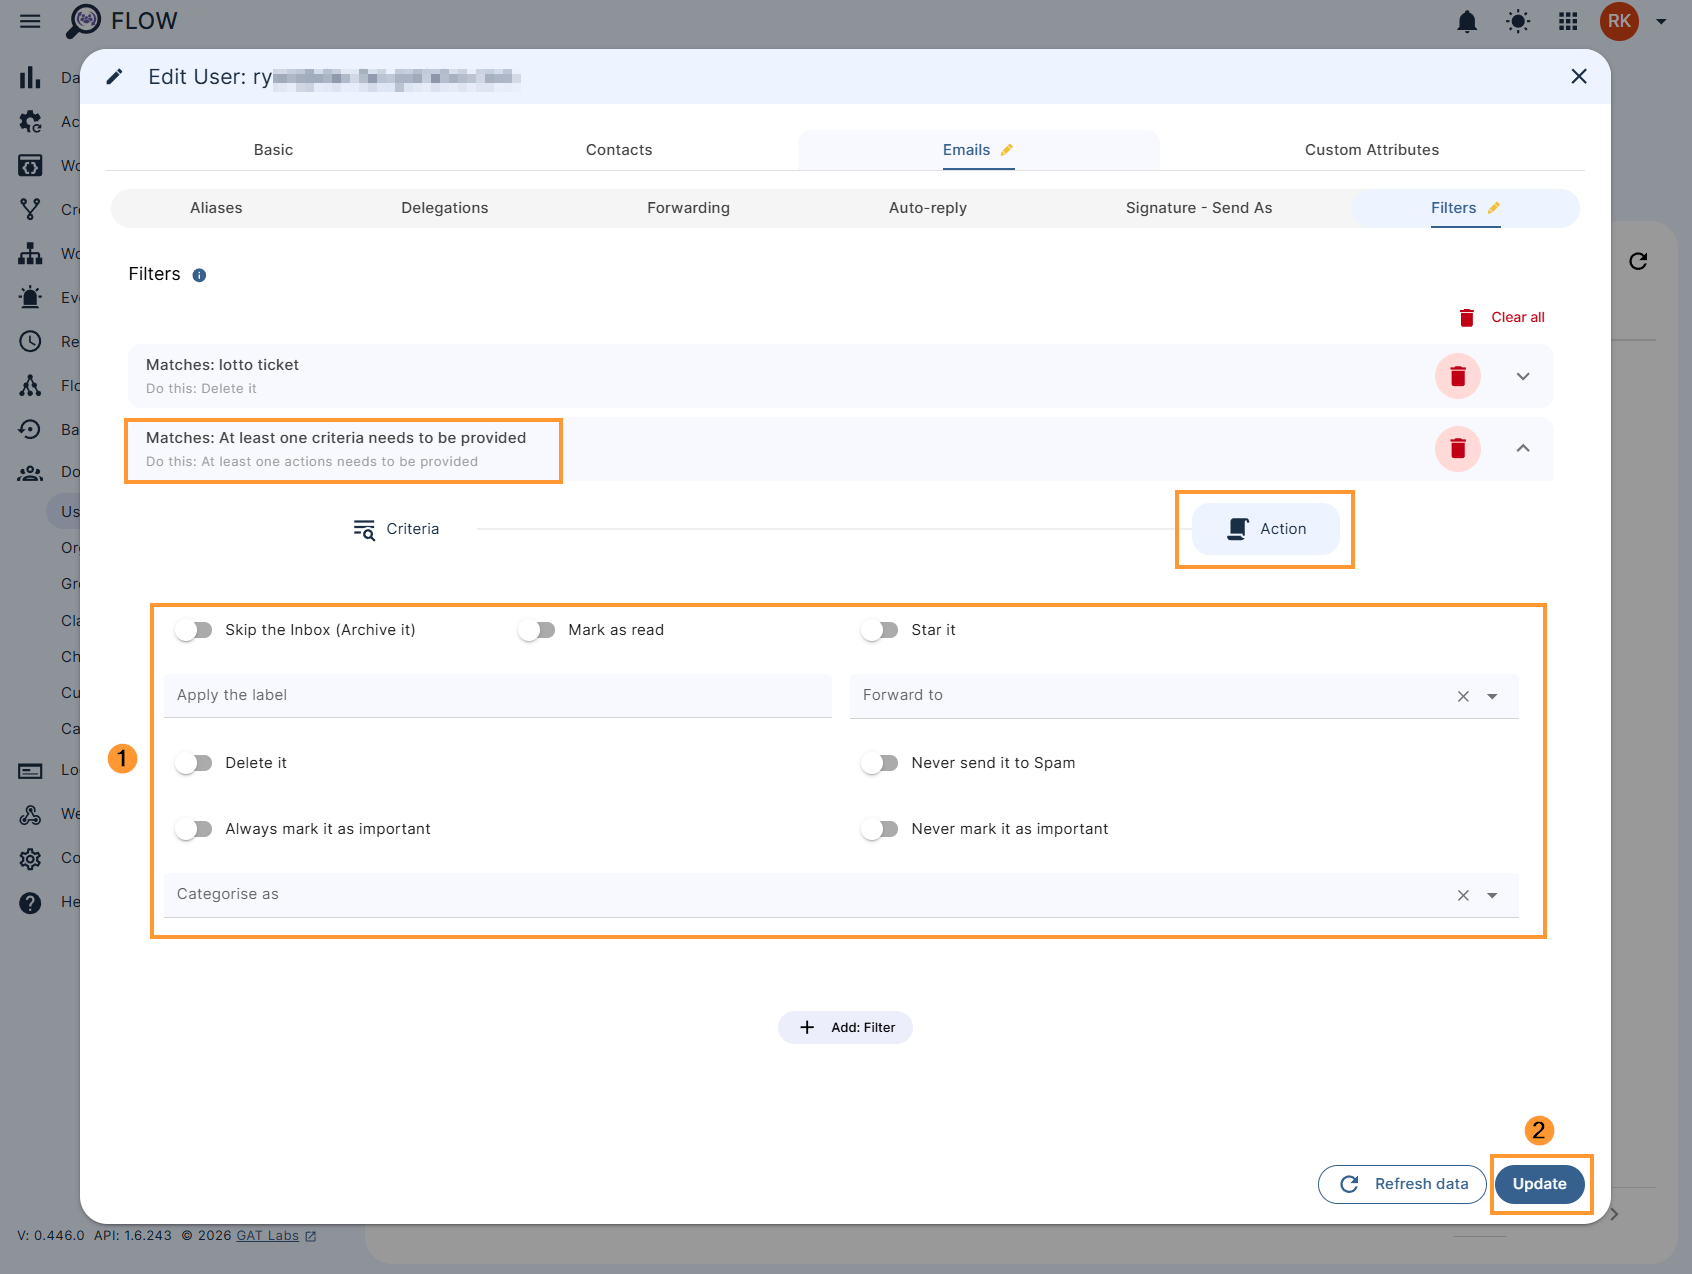Click the Add: Filter button
This screenshot has width=1692, height=1274.
(845, 1027)
